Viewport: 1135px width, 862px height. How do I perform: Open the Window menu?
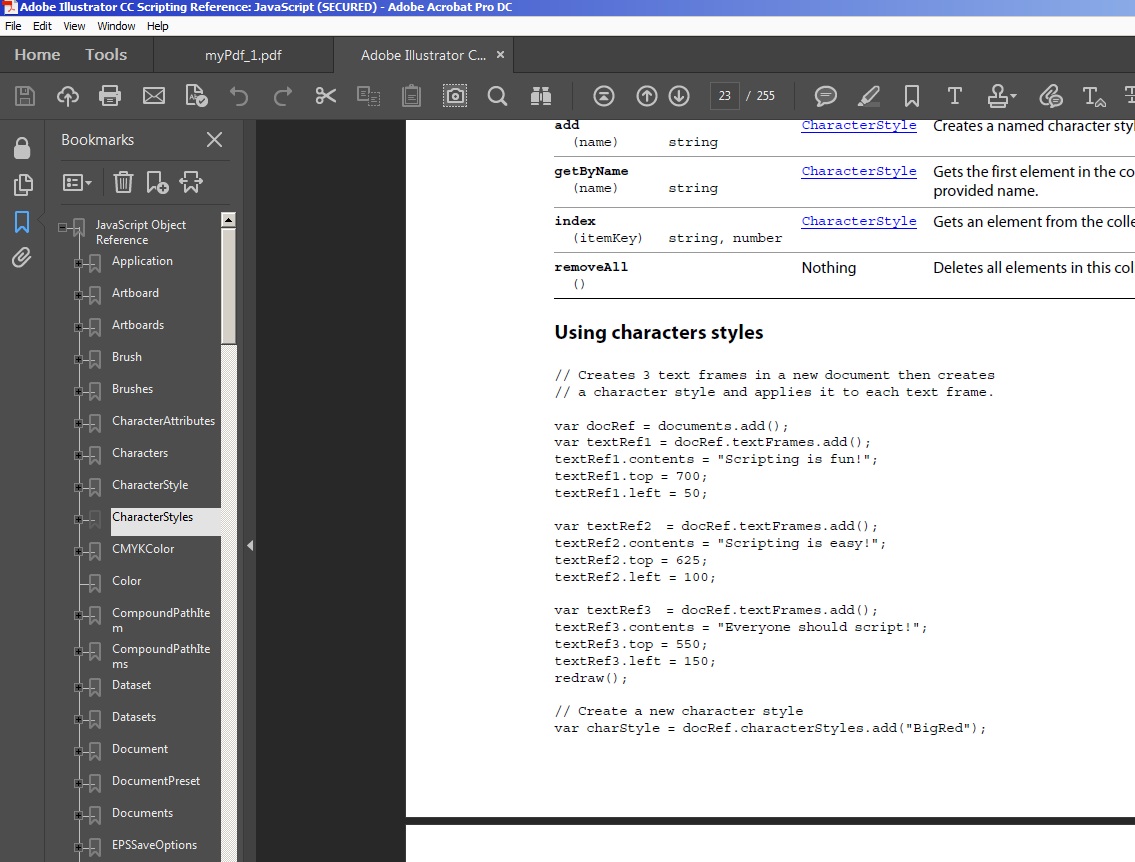[x=116, y=26]
